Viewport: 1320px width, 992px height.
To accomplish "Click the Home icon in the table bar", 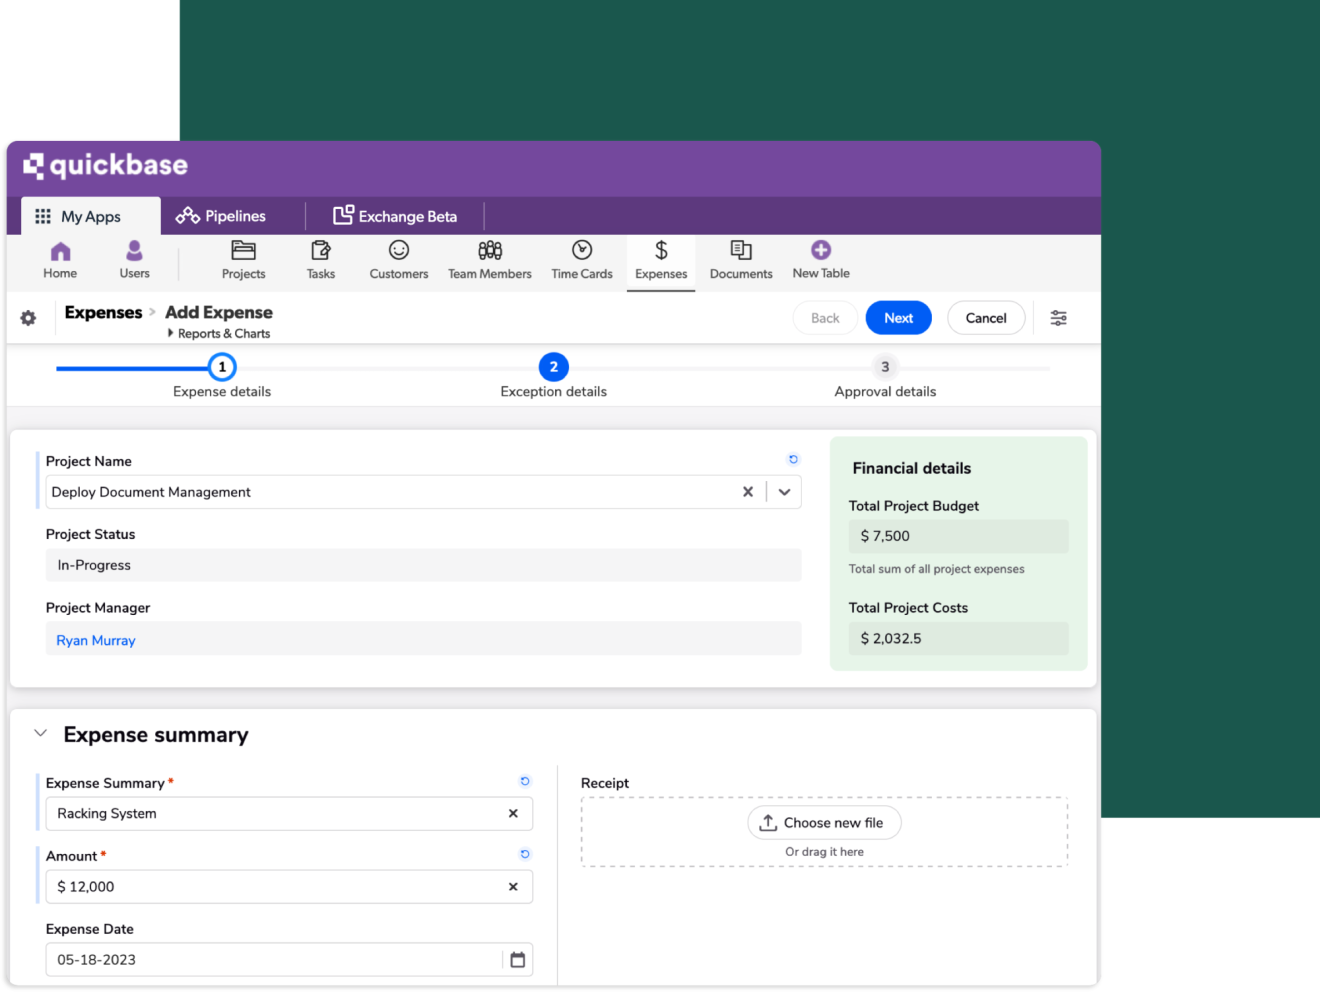I will tap(59, 252).
